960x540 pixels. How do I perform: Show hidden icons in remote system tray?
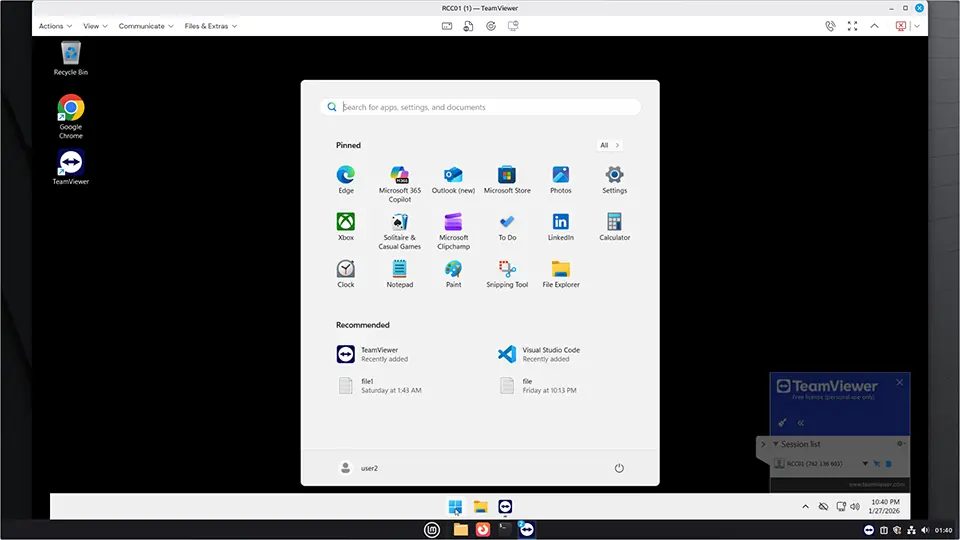805,506
